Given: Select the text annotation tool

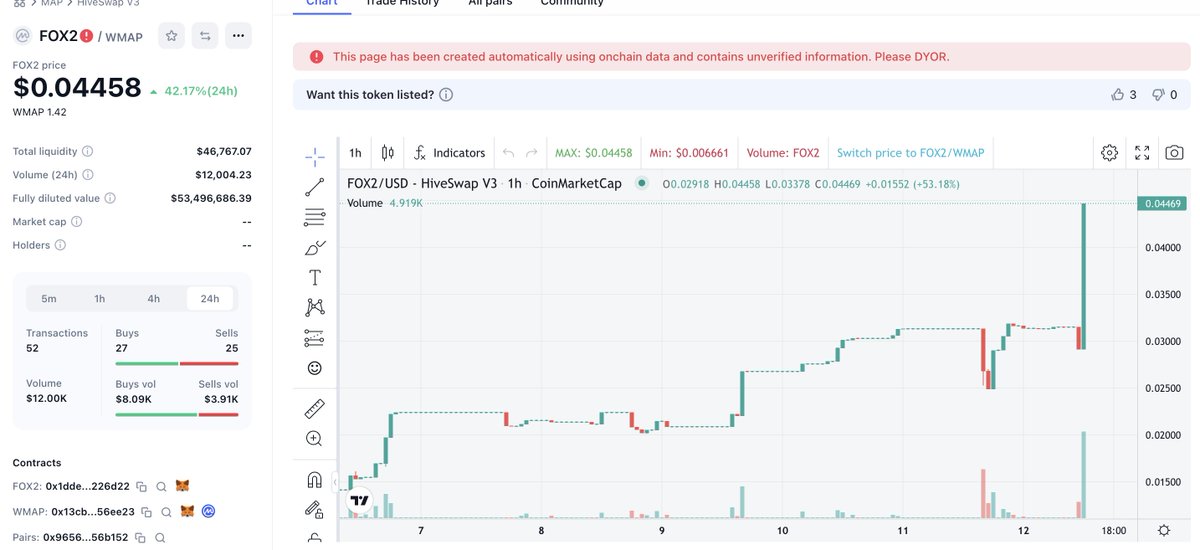Looking at the screenshot, I should click(314, 277).
